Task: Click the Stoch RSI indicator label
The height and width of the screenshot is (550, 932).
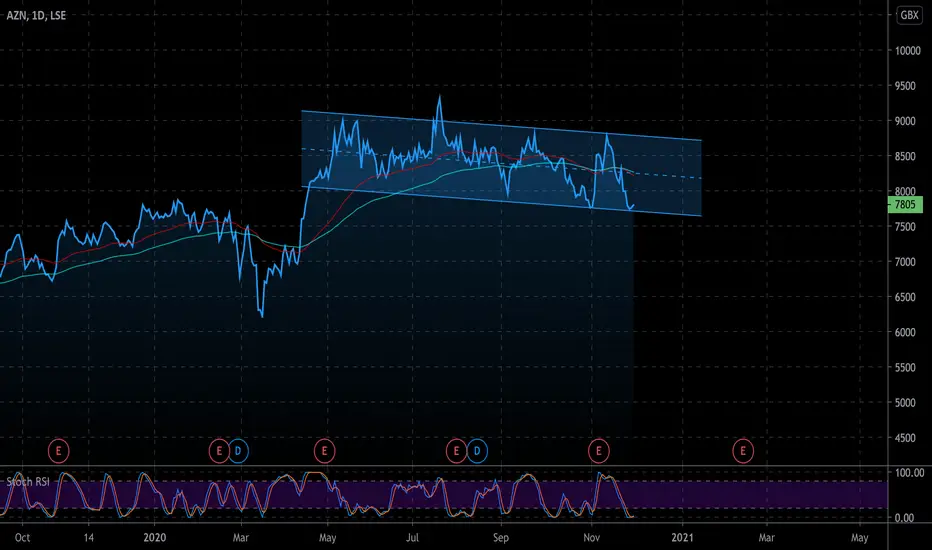Action: pyautogui.click(x=28, y=482)
